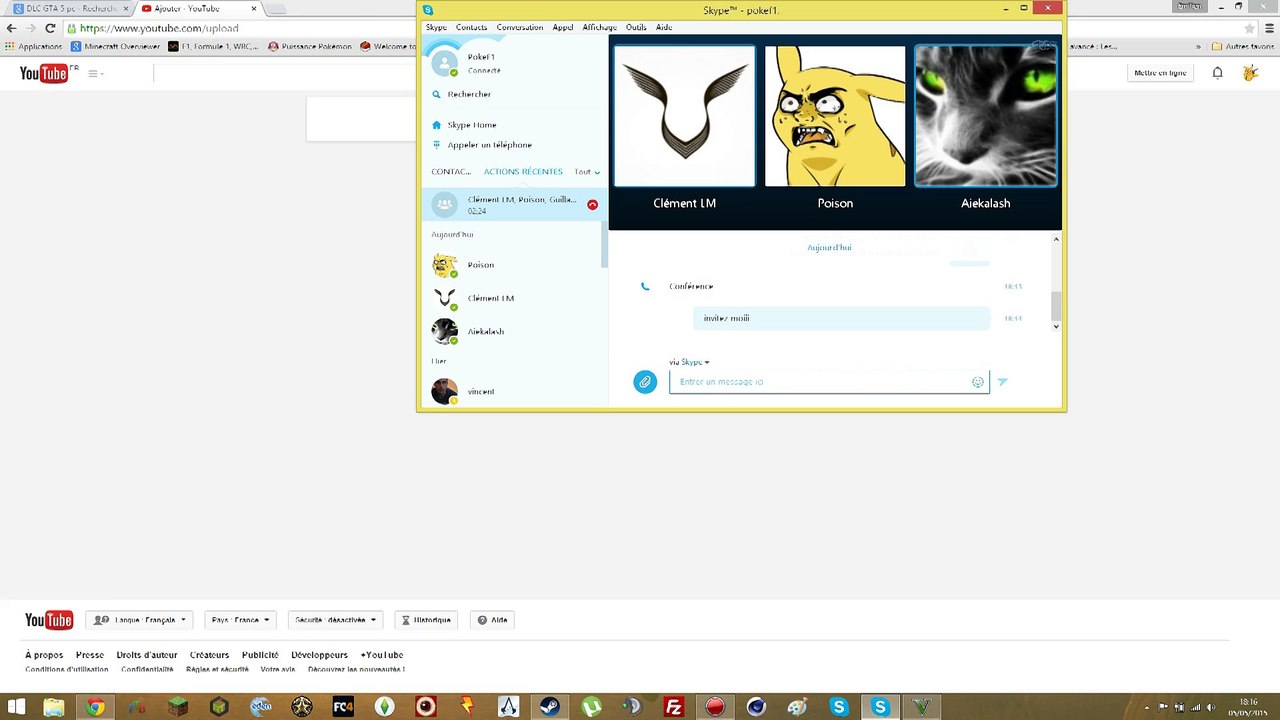This screenshot has width=1280, height=720.
Task: Click the chat scrollbar down arrow
Action: [1056, 326]
